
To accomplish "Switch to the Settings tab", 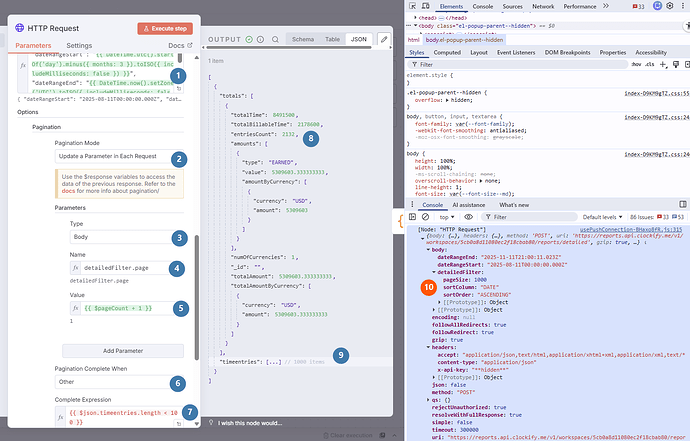I will [x=79, y=46].
